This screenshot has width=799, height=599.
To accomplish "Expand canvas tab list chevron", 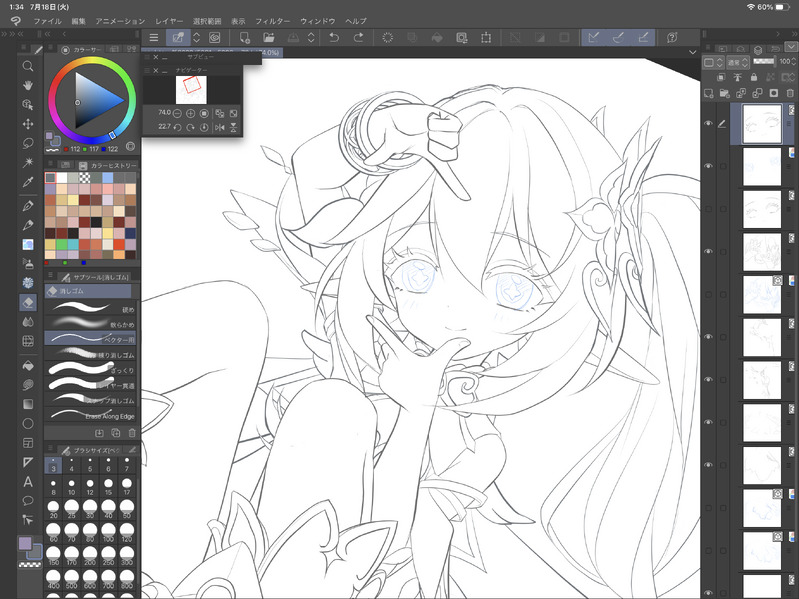I will (693, 52).
